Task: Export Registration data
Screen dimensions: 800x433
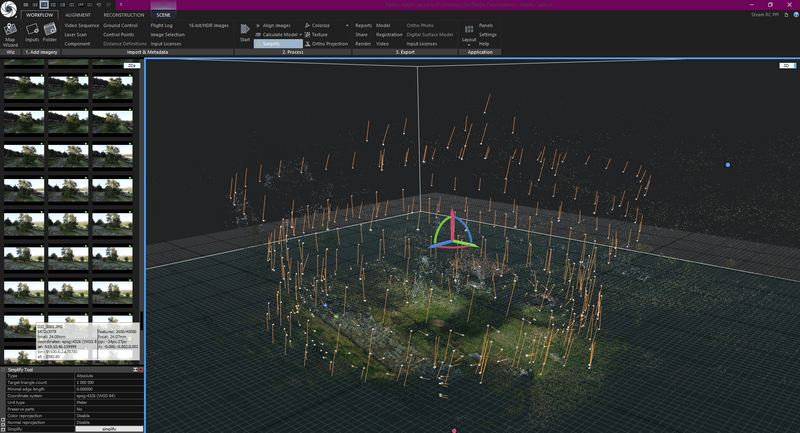Action: click(x=389, y=35)
